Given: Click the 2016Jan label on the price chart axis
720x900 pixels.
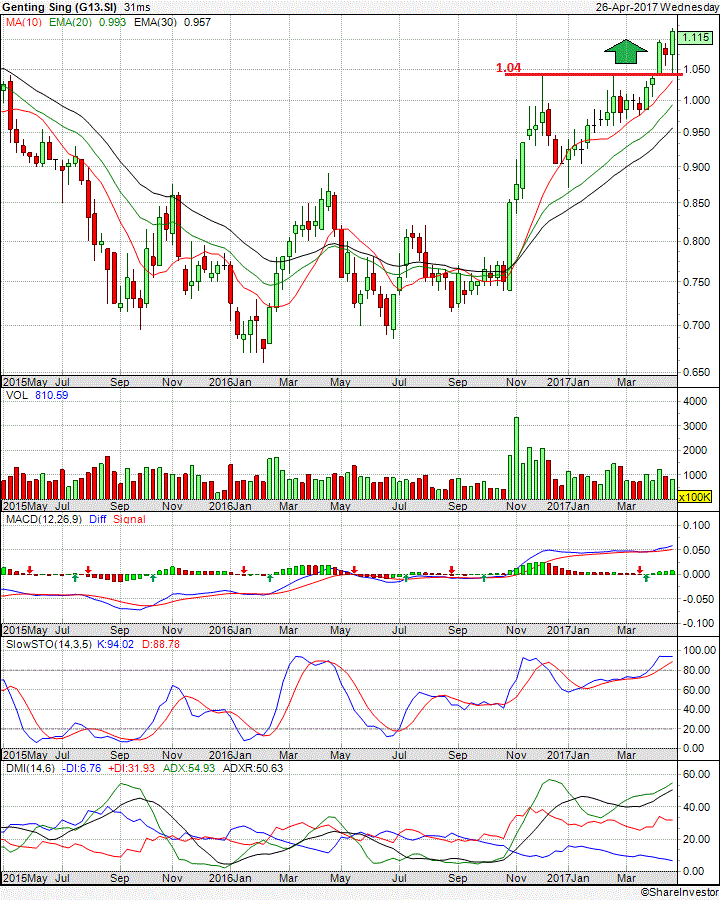Looking at the screenshot, I should click(x=230, y=382).
